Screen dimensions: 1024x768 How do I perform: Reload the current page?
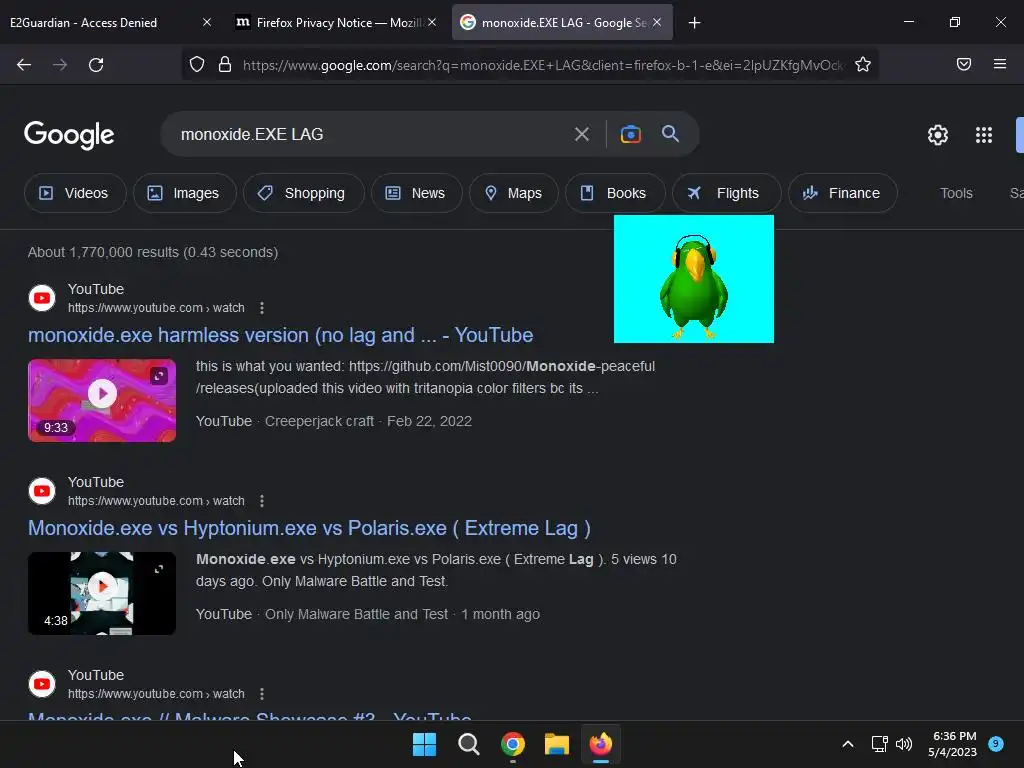click(96, 65)
